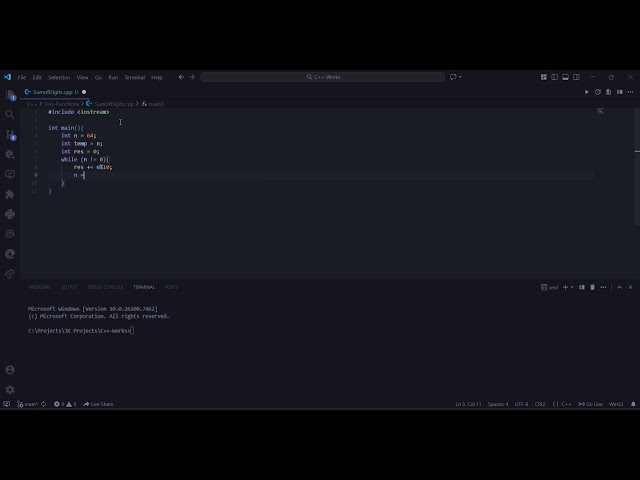Start Live Share from status bar
Viewport: 640px width, 480px height.
98,404
